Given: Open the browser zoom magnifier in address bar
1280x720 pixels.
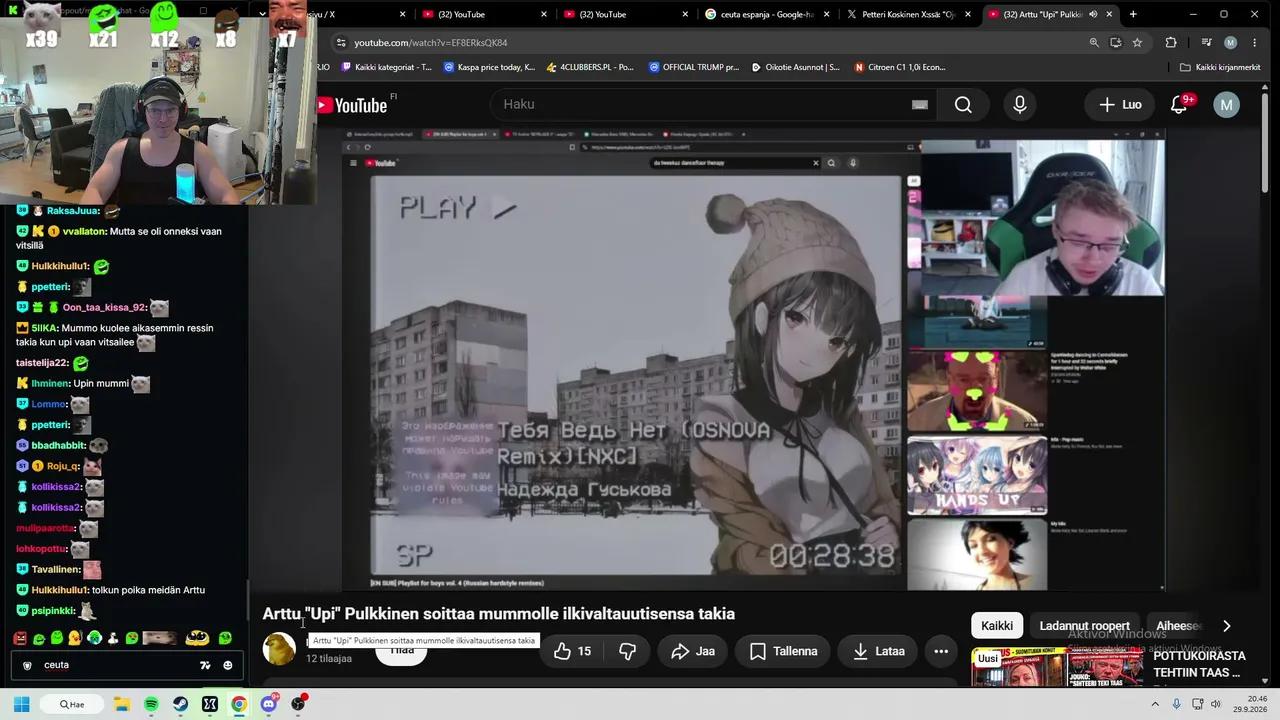Looking at the screenshot, I should coord(1094,43).
